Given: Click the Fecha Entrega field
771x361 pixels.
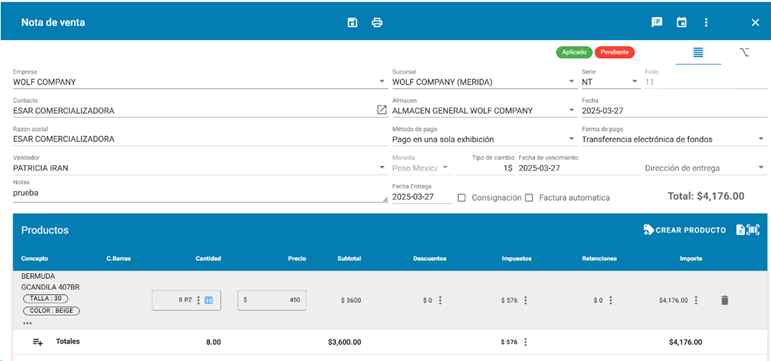Looking at the screenshot, I should (421, 197).
